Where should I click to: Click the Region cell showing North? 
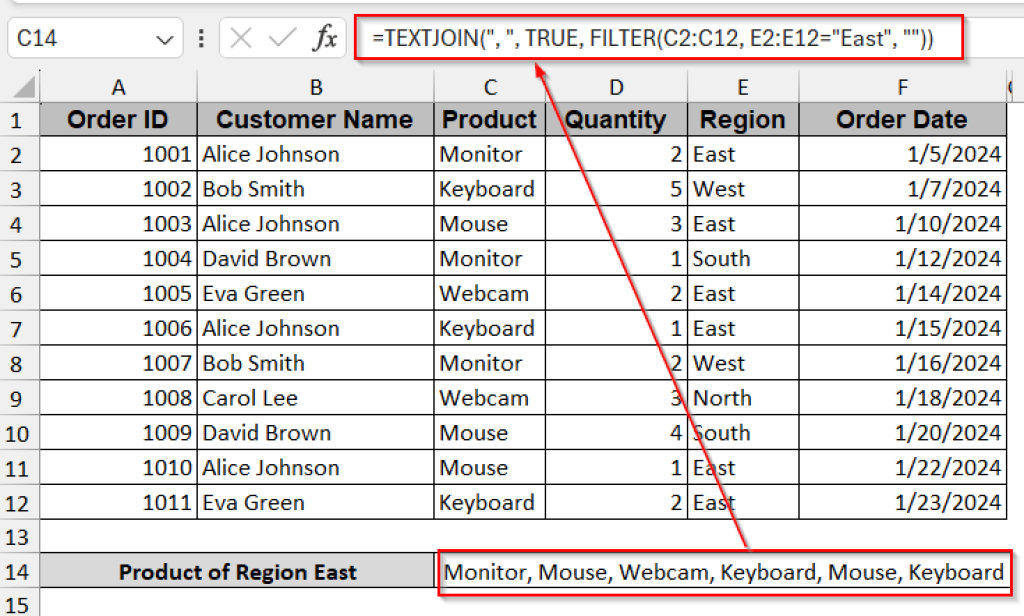[x=742, y=398]
